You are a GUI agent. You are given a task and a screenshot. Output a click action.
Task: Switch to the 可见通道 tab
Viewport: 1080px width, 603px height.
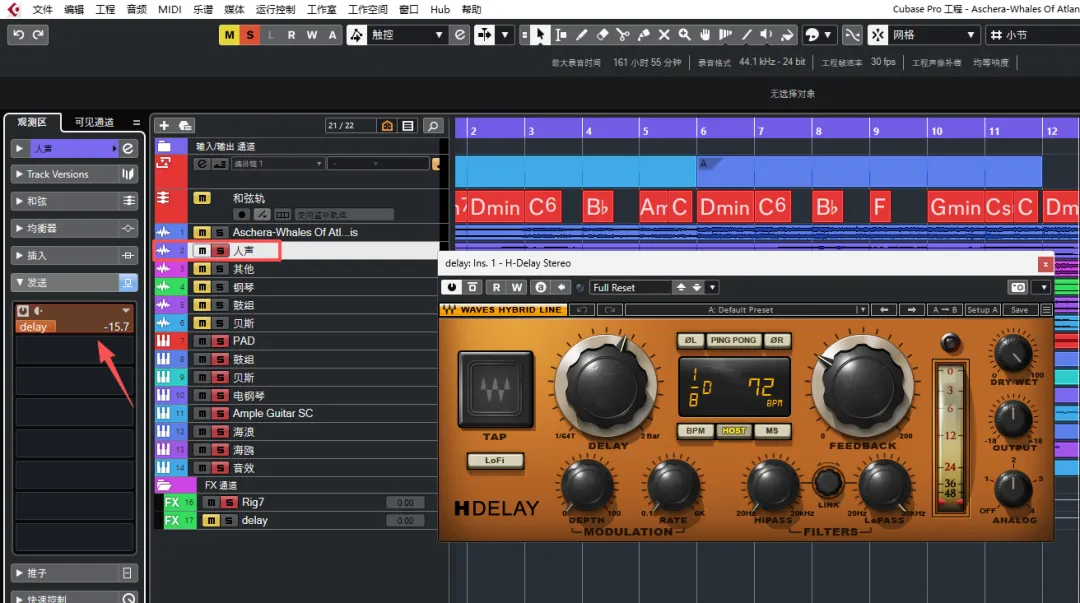tap(94, 122)
